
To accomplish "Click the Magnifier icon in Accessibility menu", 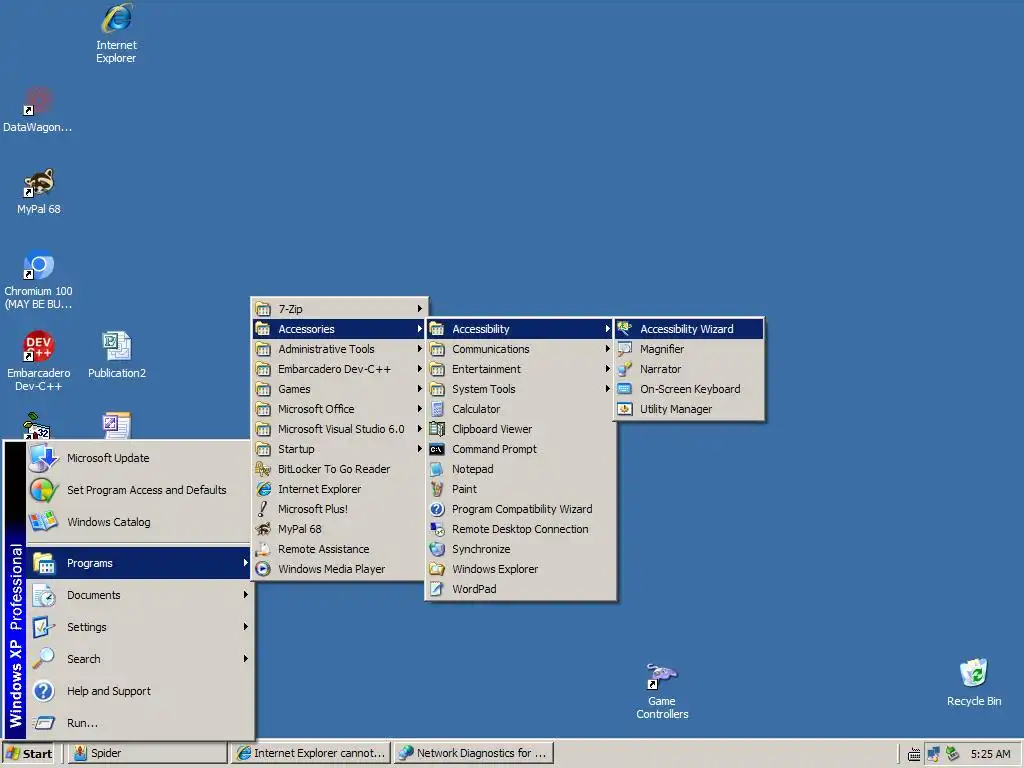I will (625, 349).
